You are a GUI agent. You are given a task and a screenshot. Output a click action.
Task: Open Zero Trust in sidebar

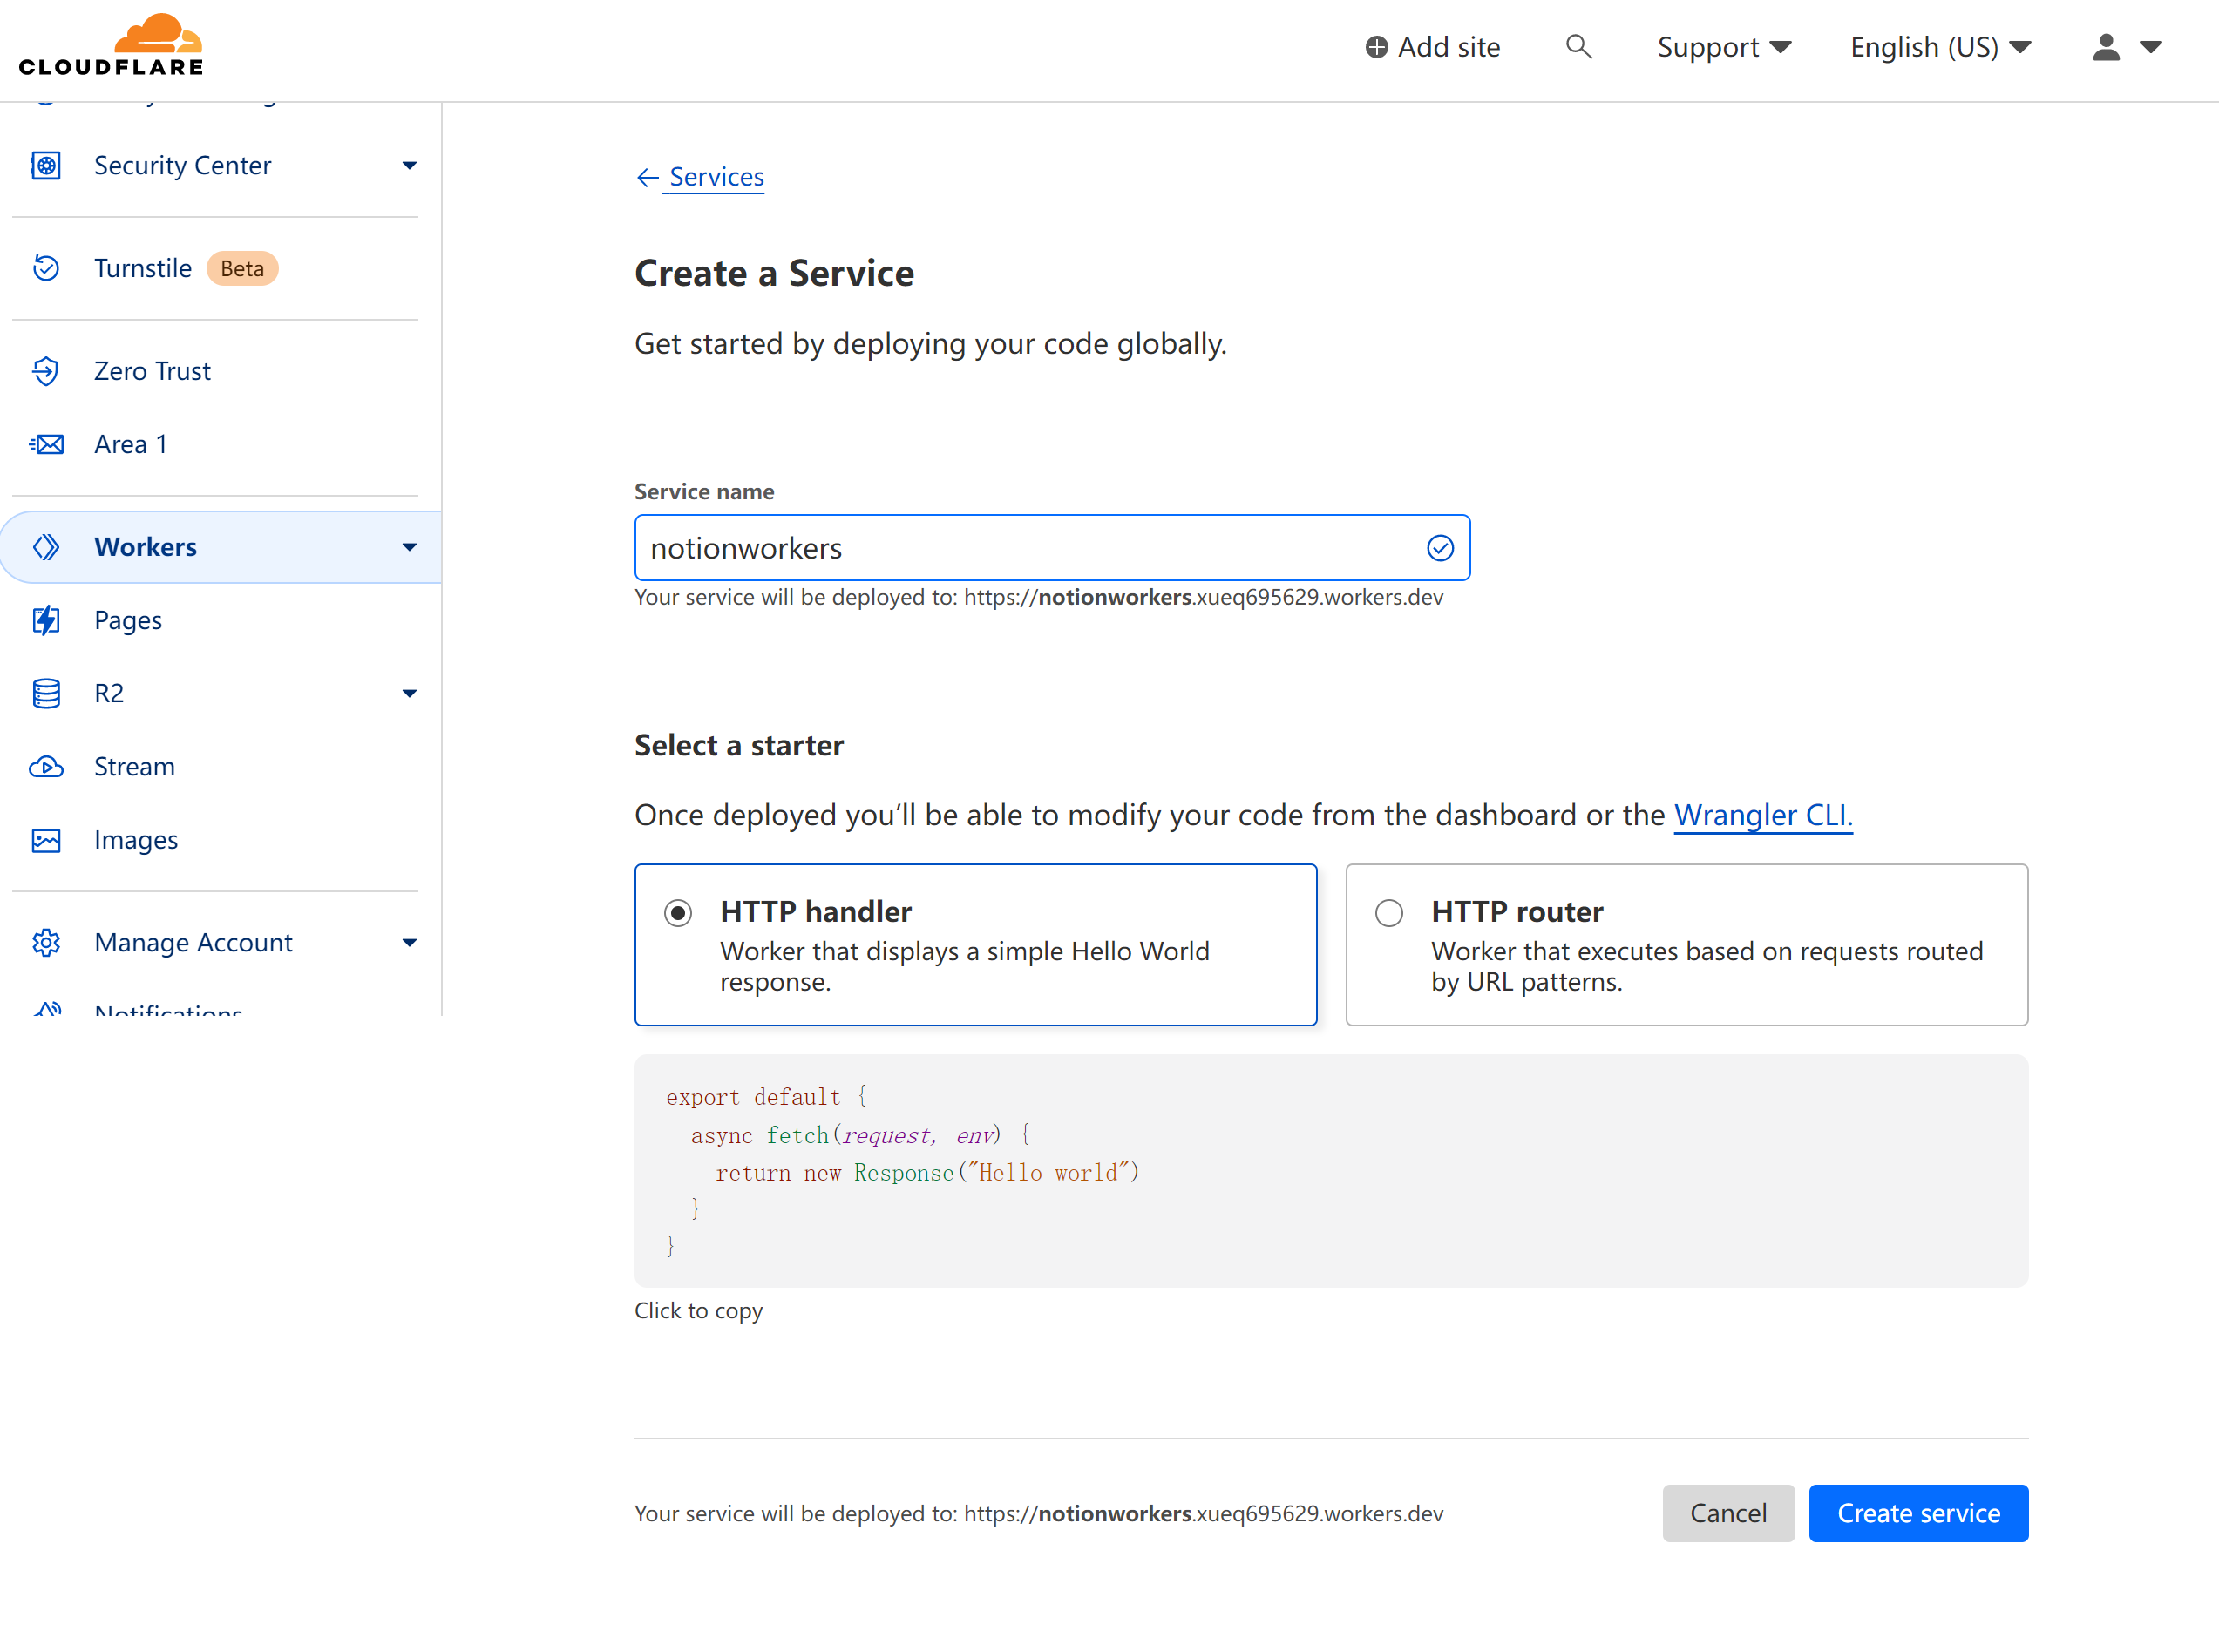click(x=152, y=371)
